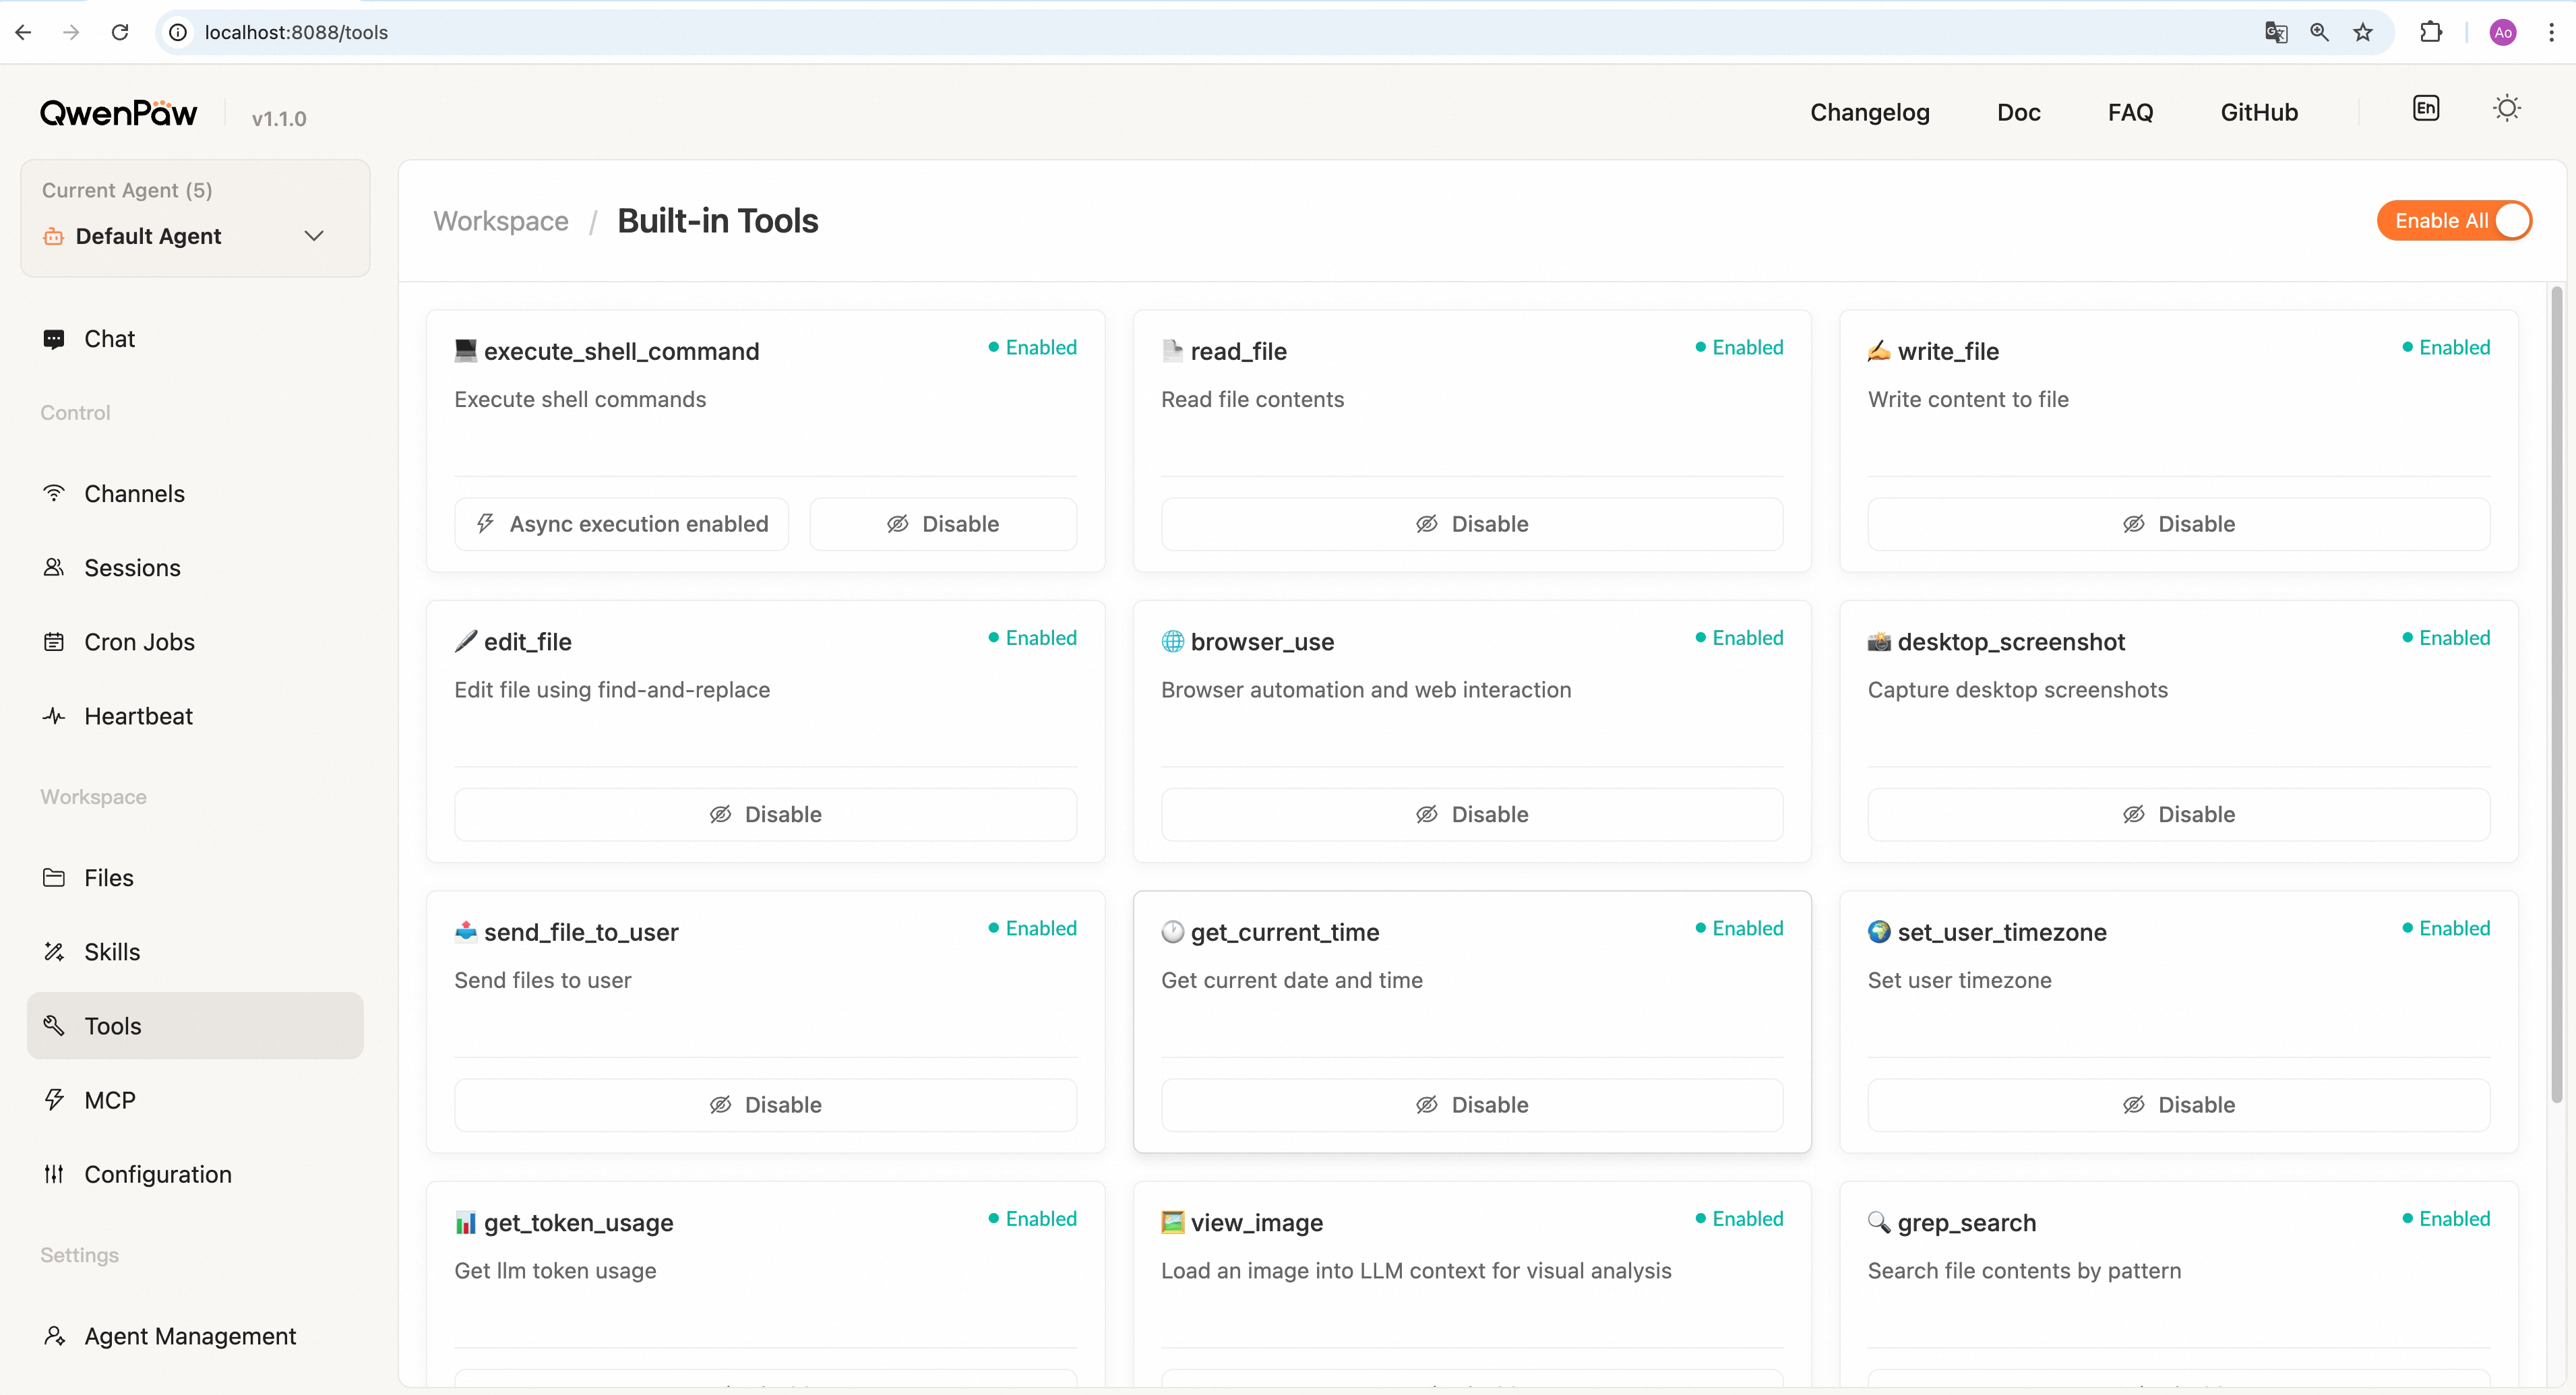Click the translate page icon in the address bar
Screen dimensions: 2576x1395
click(x=2276, y=32)
